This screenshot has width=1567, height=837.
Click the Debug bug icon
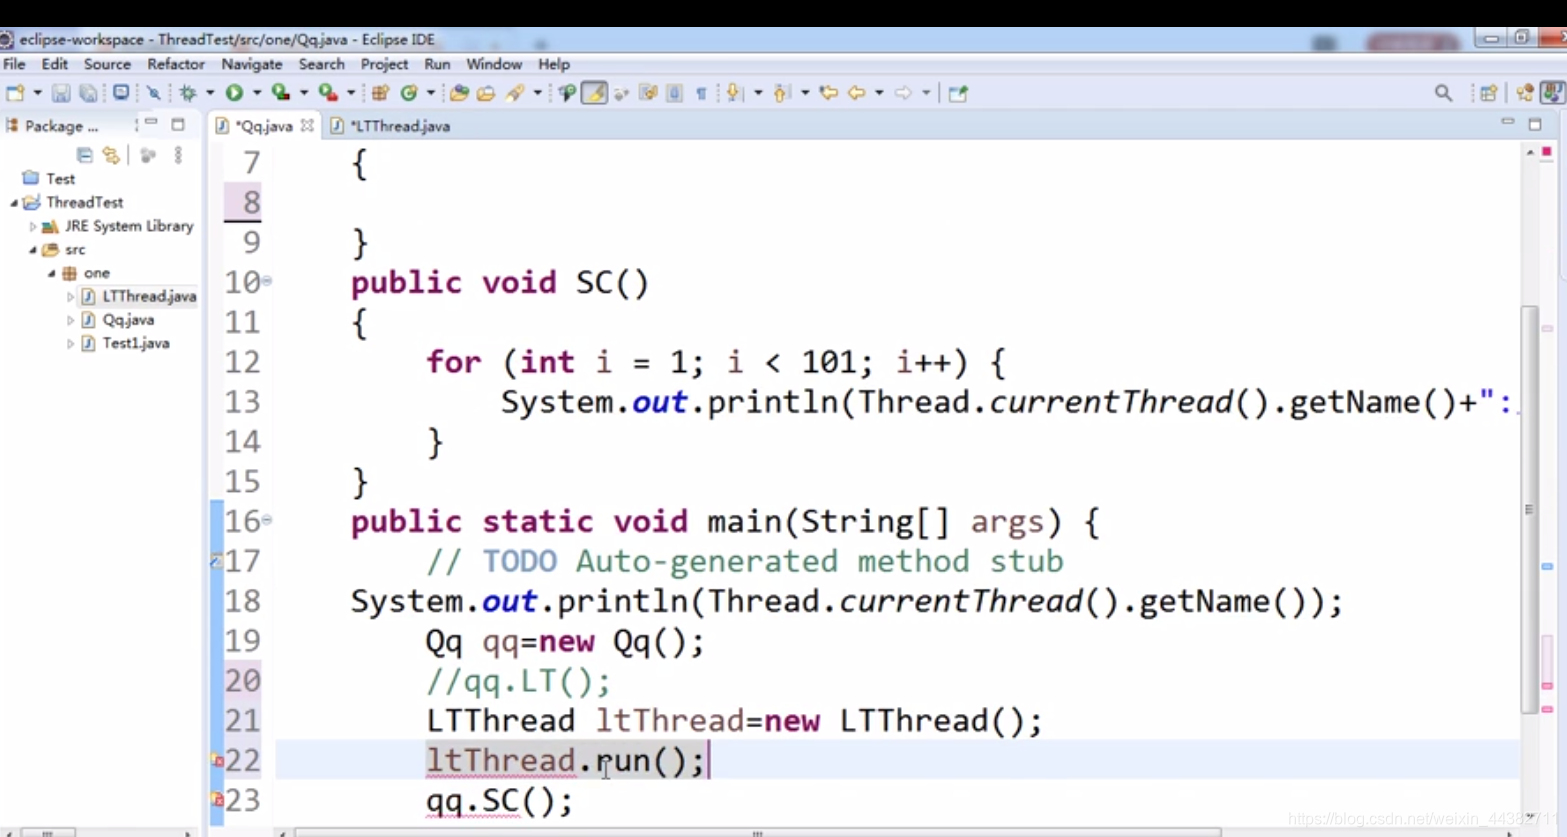(x=188, y=93)
